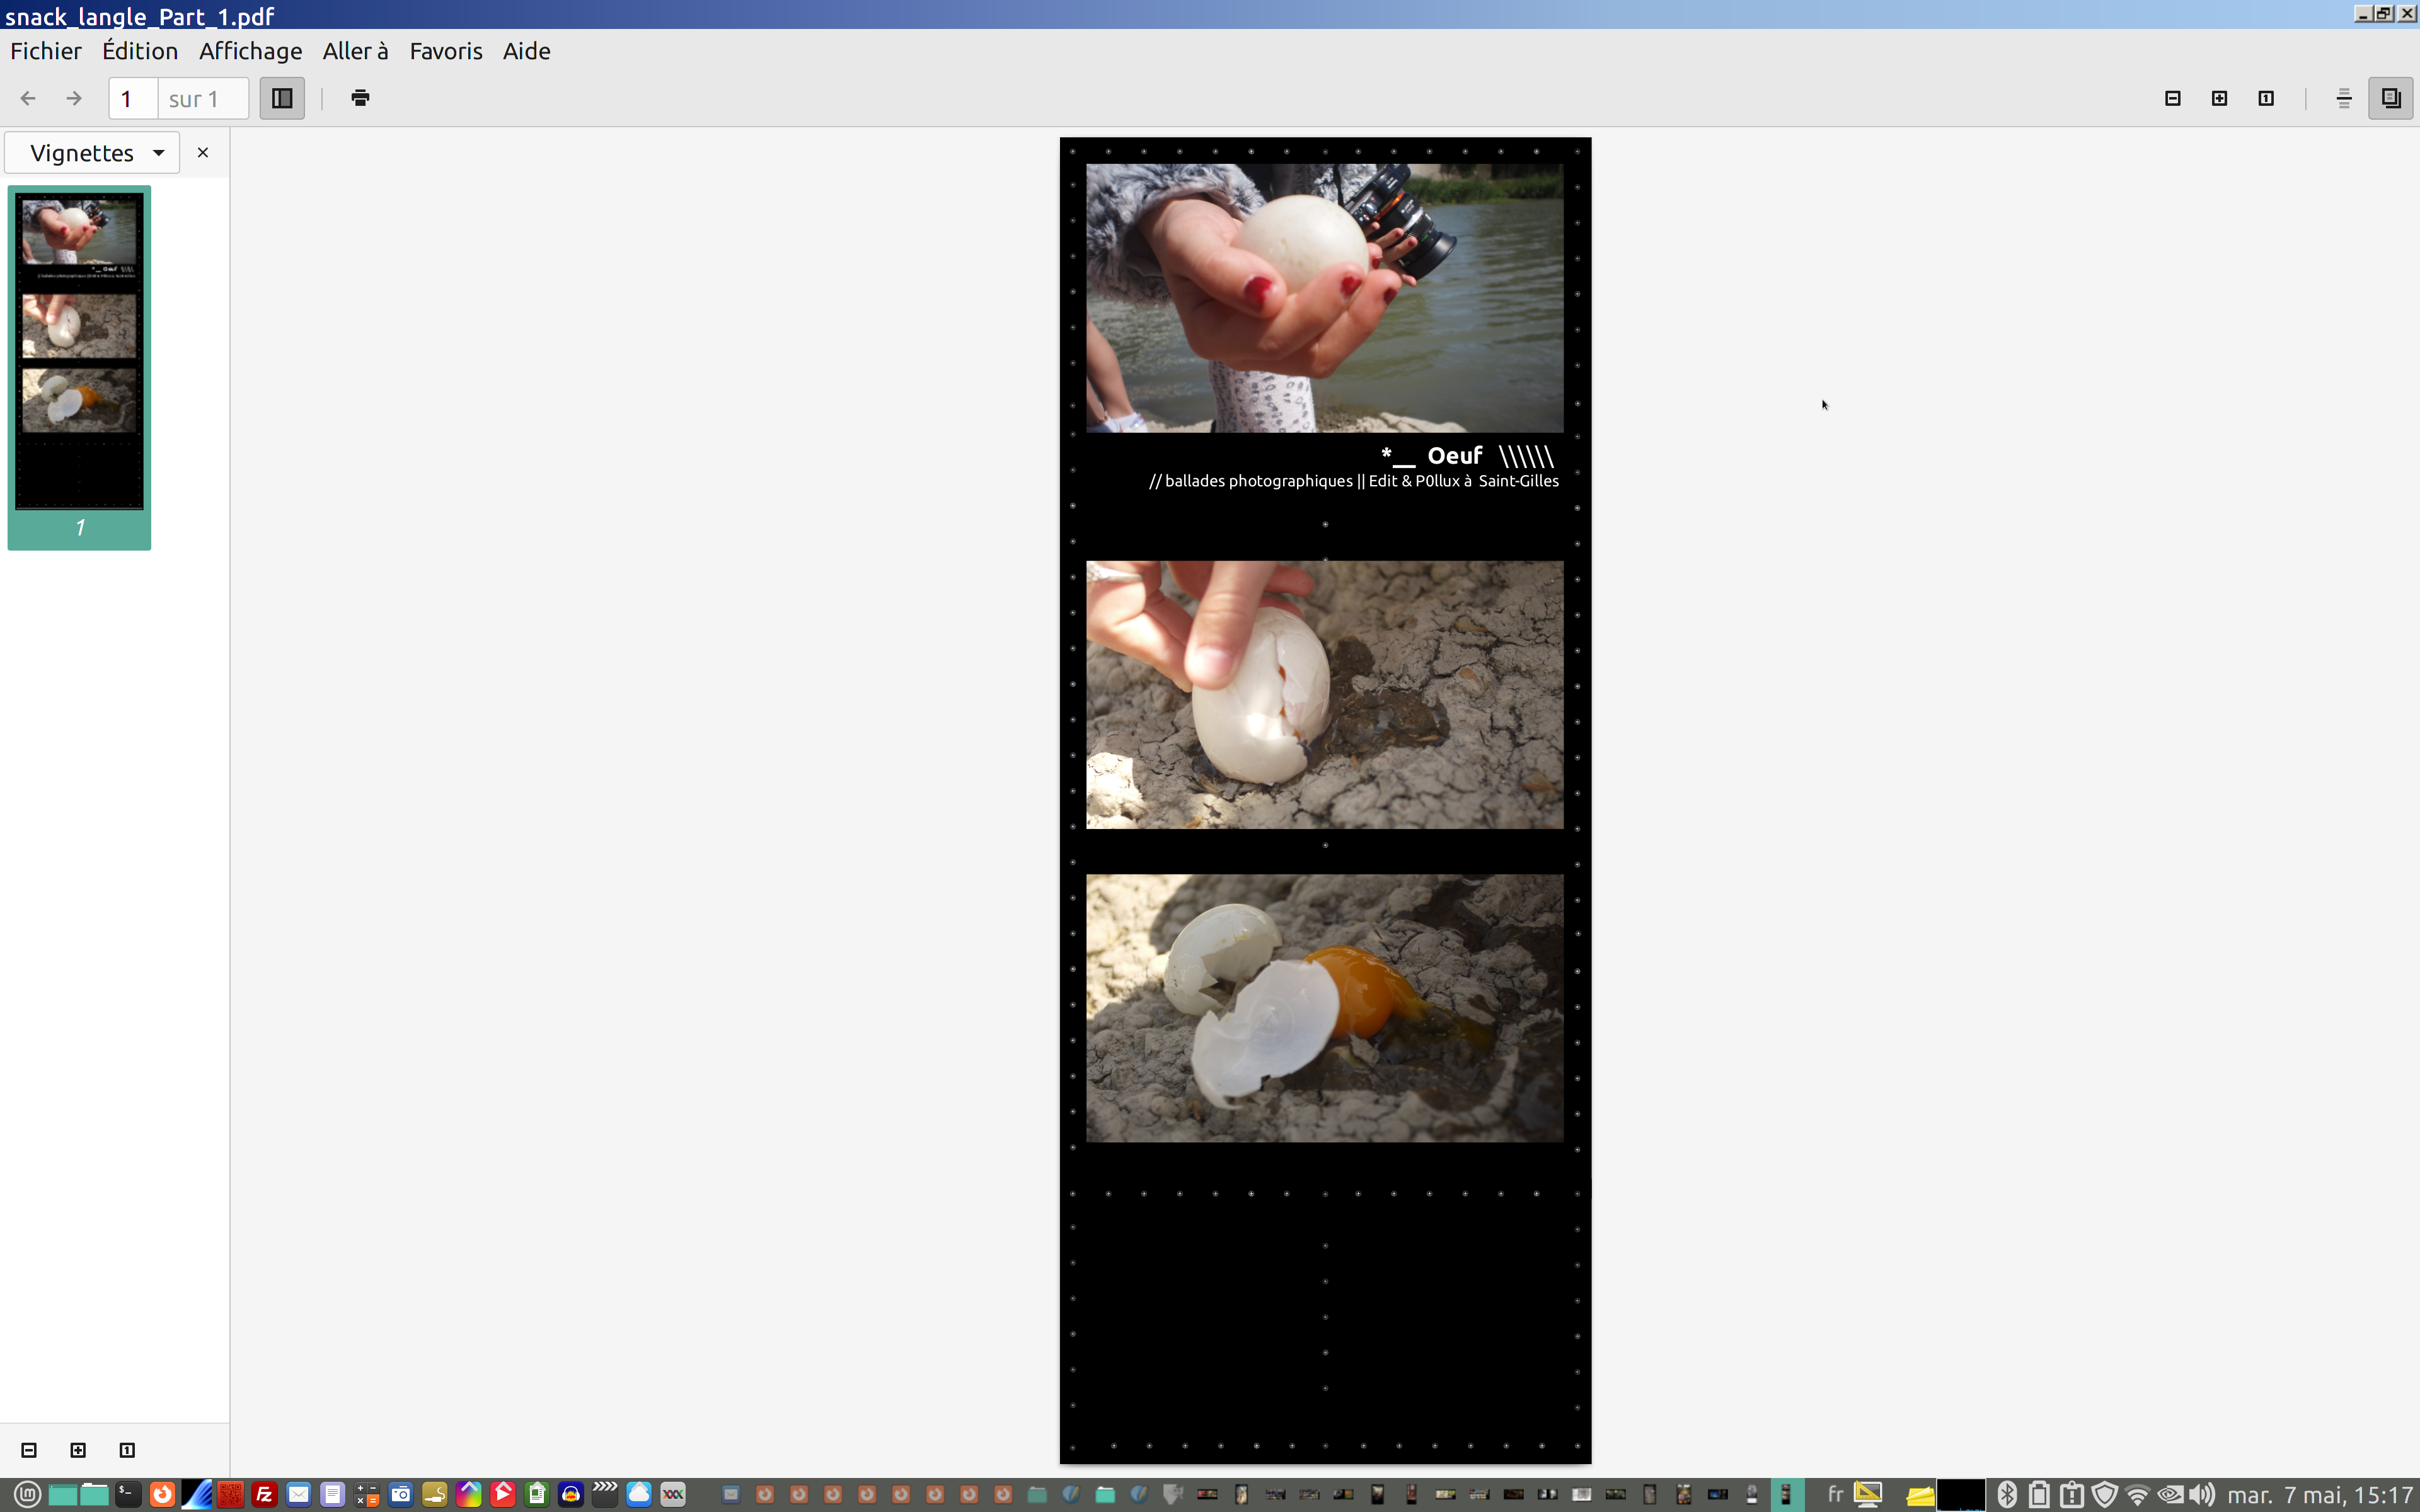Viewport: 2420px width, 1512px height.
Task: Open the Aide menu
Action: pos(526,51)
